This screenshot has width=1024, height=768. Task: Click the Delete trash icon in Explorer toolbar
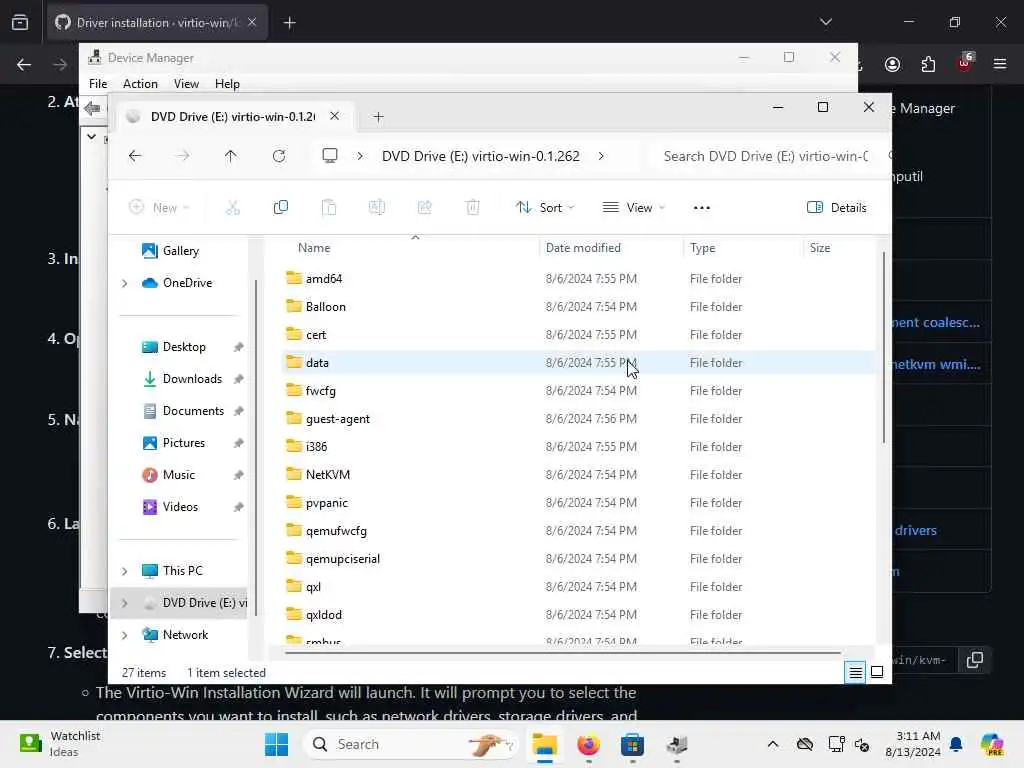[x=473, y=208]
